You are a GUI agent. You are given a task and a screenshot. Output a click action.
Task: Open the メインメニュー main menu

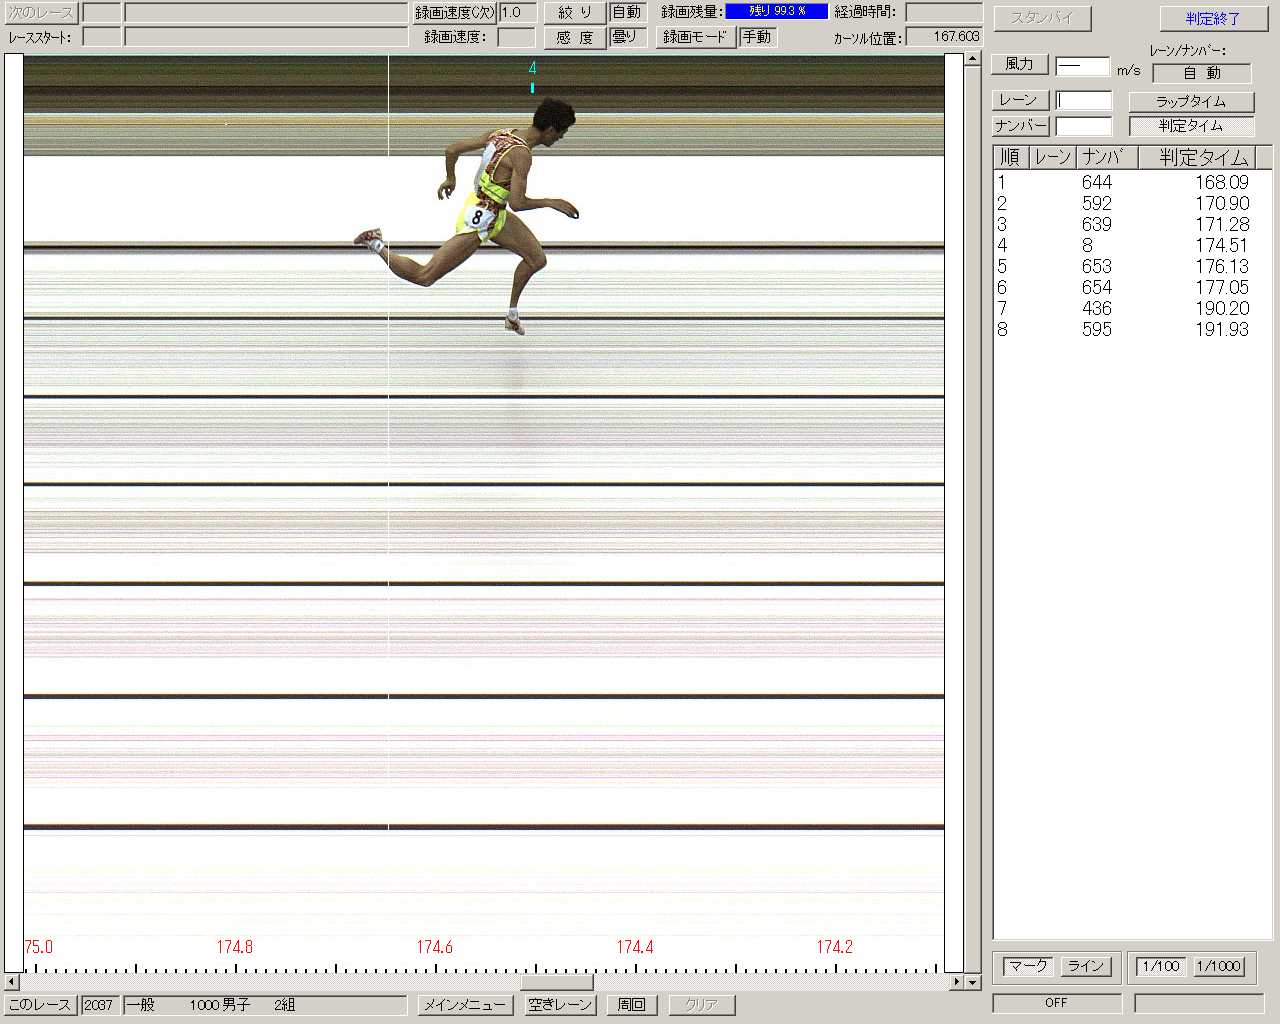click(x=464, y=1005)
